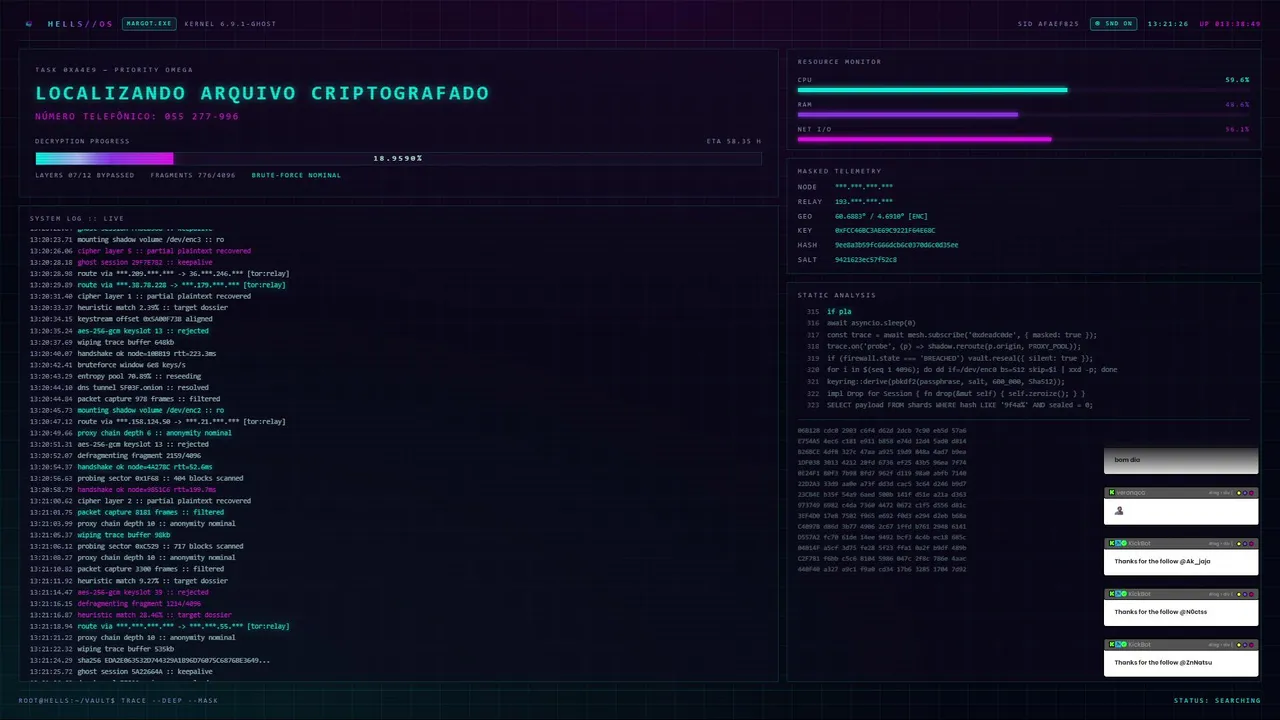Click the SYSTEM LOG :: LIVE header
The height and width of the screenshot is (720, 1280).
(76, 218)
